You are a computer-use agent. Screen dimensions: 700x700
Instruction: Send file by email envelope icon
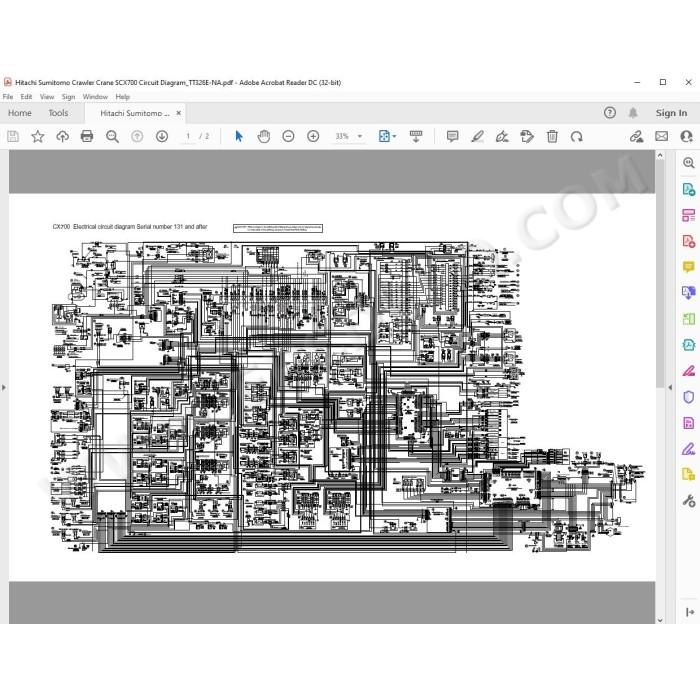[662, 136]
